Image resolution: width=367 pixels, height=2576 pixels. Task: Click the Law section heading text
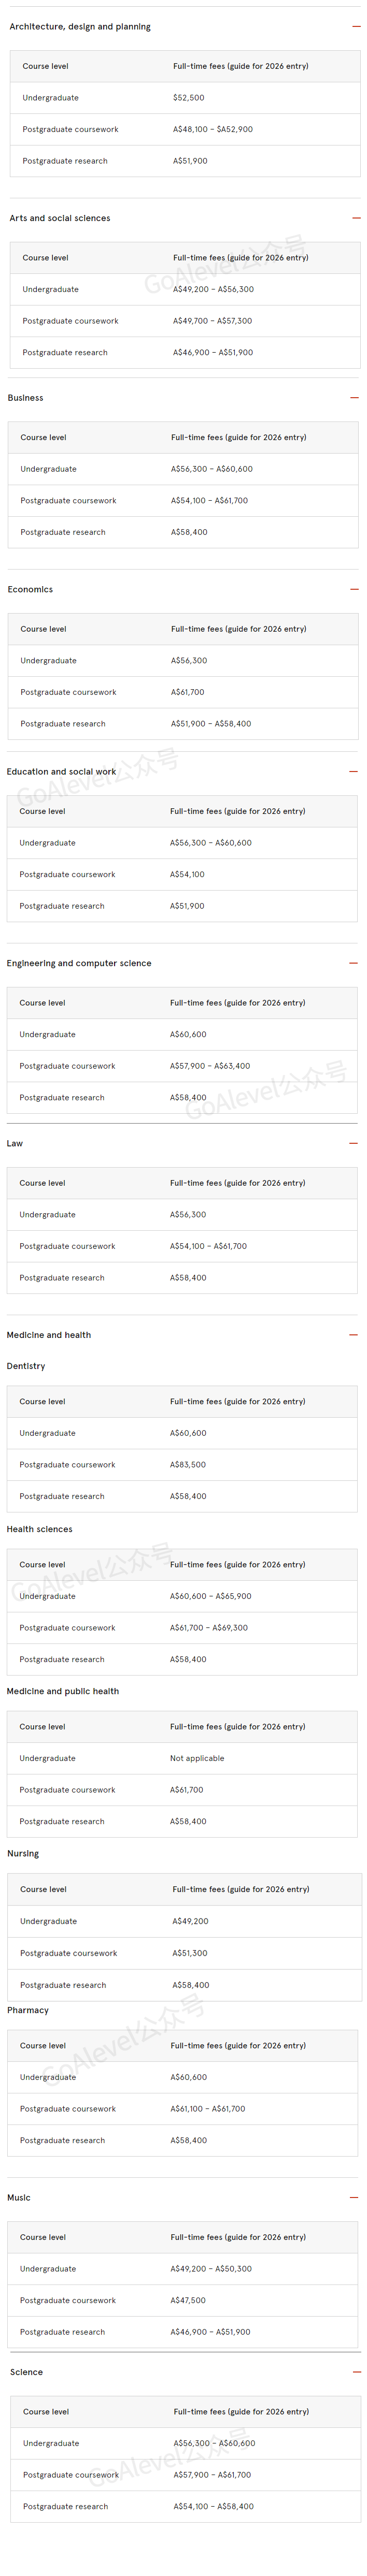[15, 1143]
